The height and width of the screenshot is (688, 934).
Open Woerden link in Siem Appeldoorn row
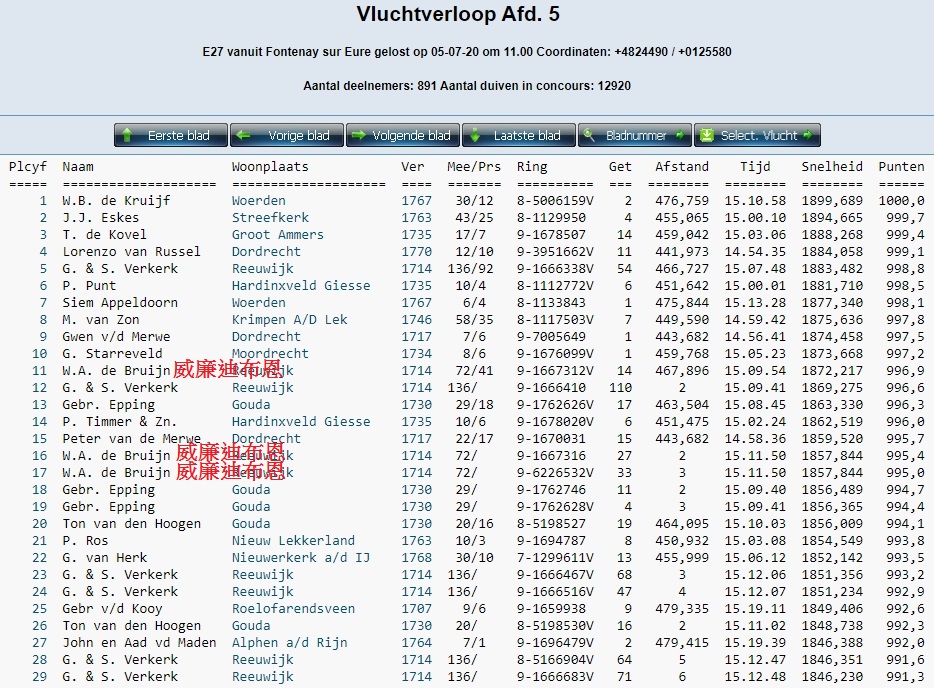[x=259, y=303]
